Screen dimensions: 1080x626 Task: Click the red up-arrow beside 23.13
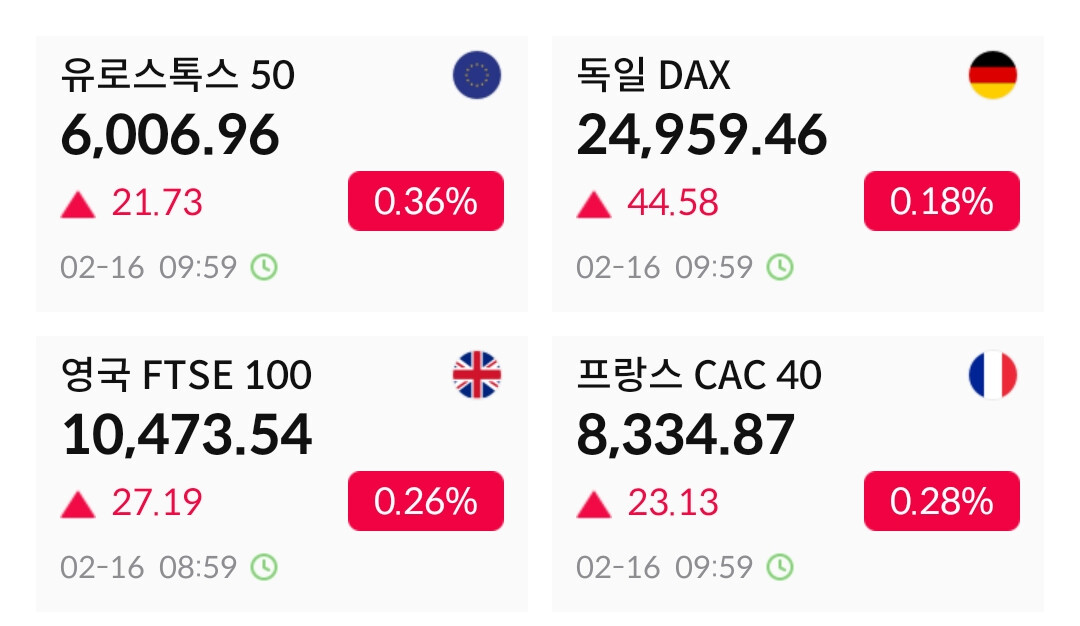pos(594,505)
